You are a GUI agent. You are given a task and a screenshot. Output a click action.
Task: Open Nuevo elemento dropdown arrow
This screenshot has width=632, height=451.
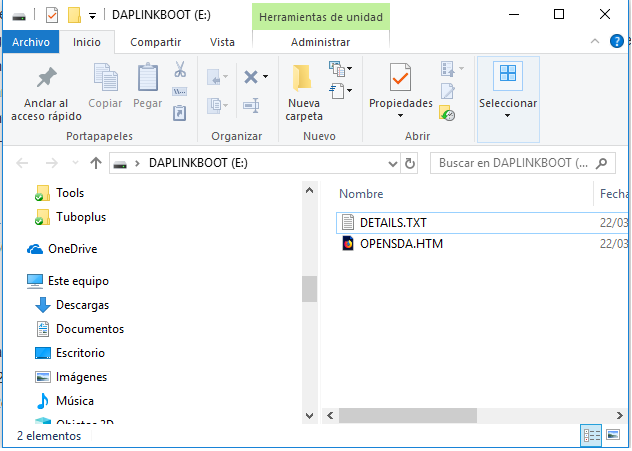(349, 69)
